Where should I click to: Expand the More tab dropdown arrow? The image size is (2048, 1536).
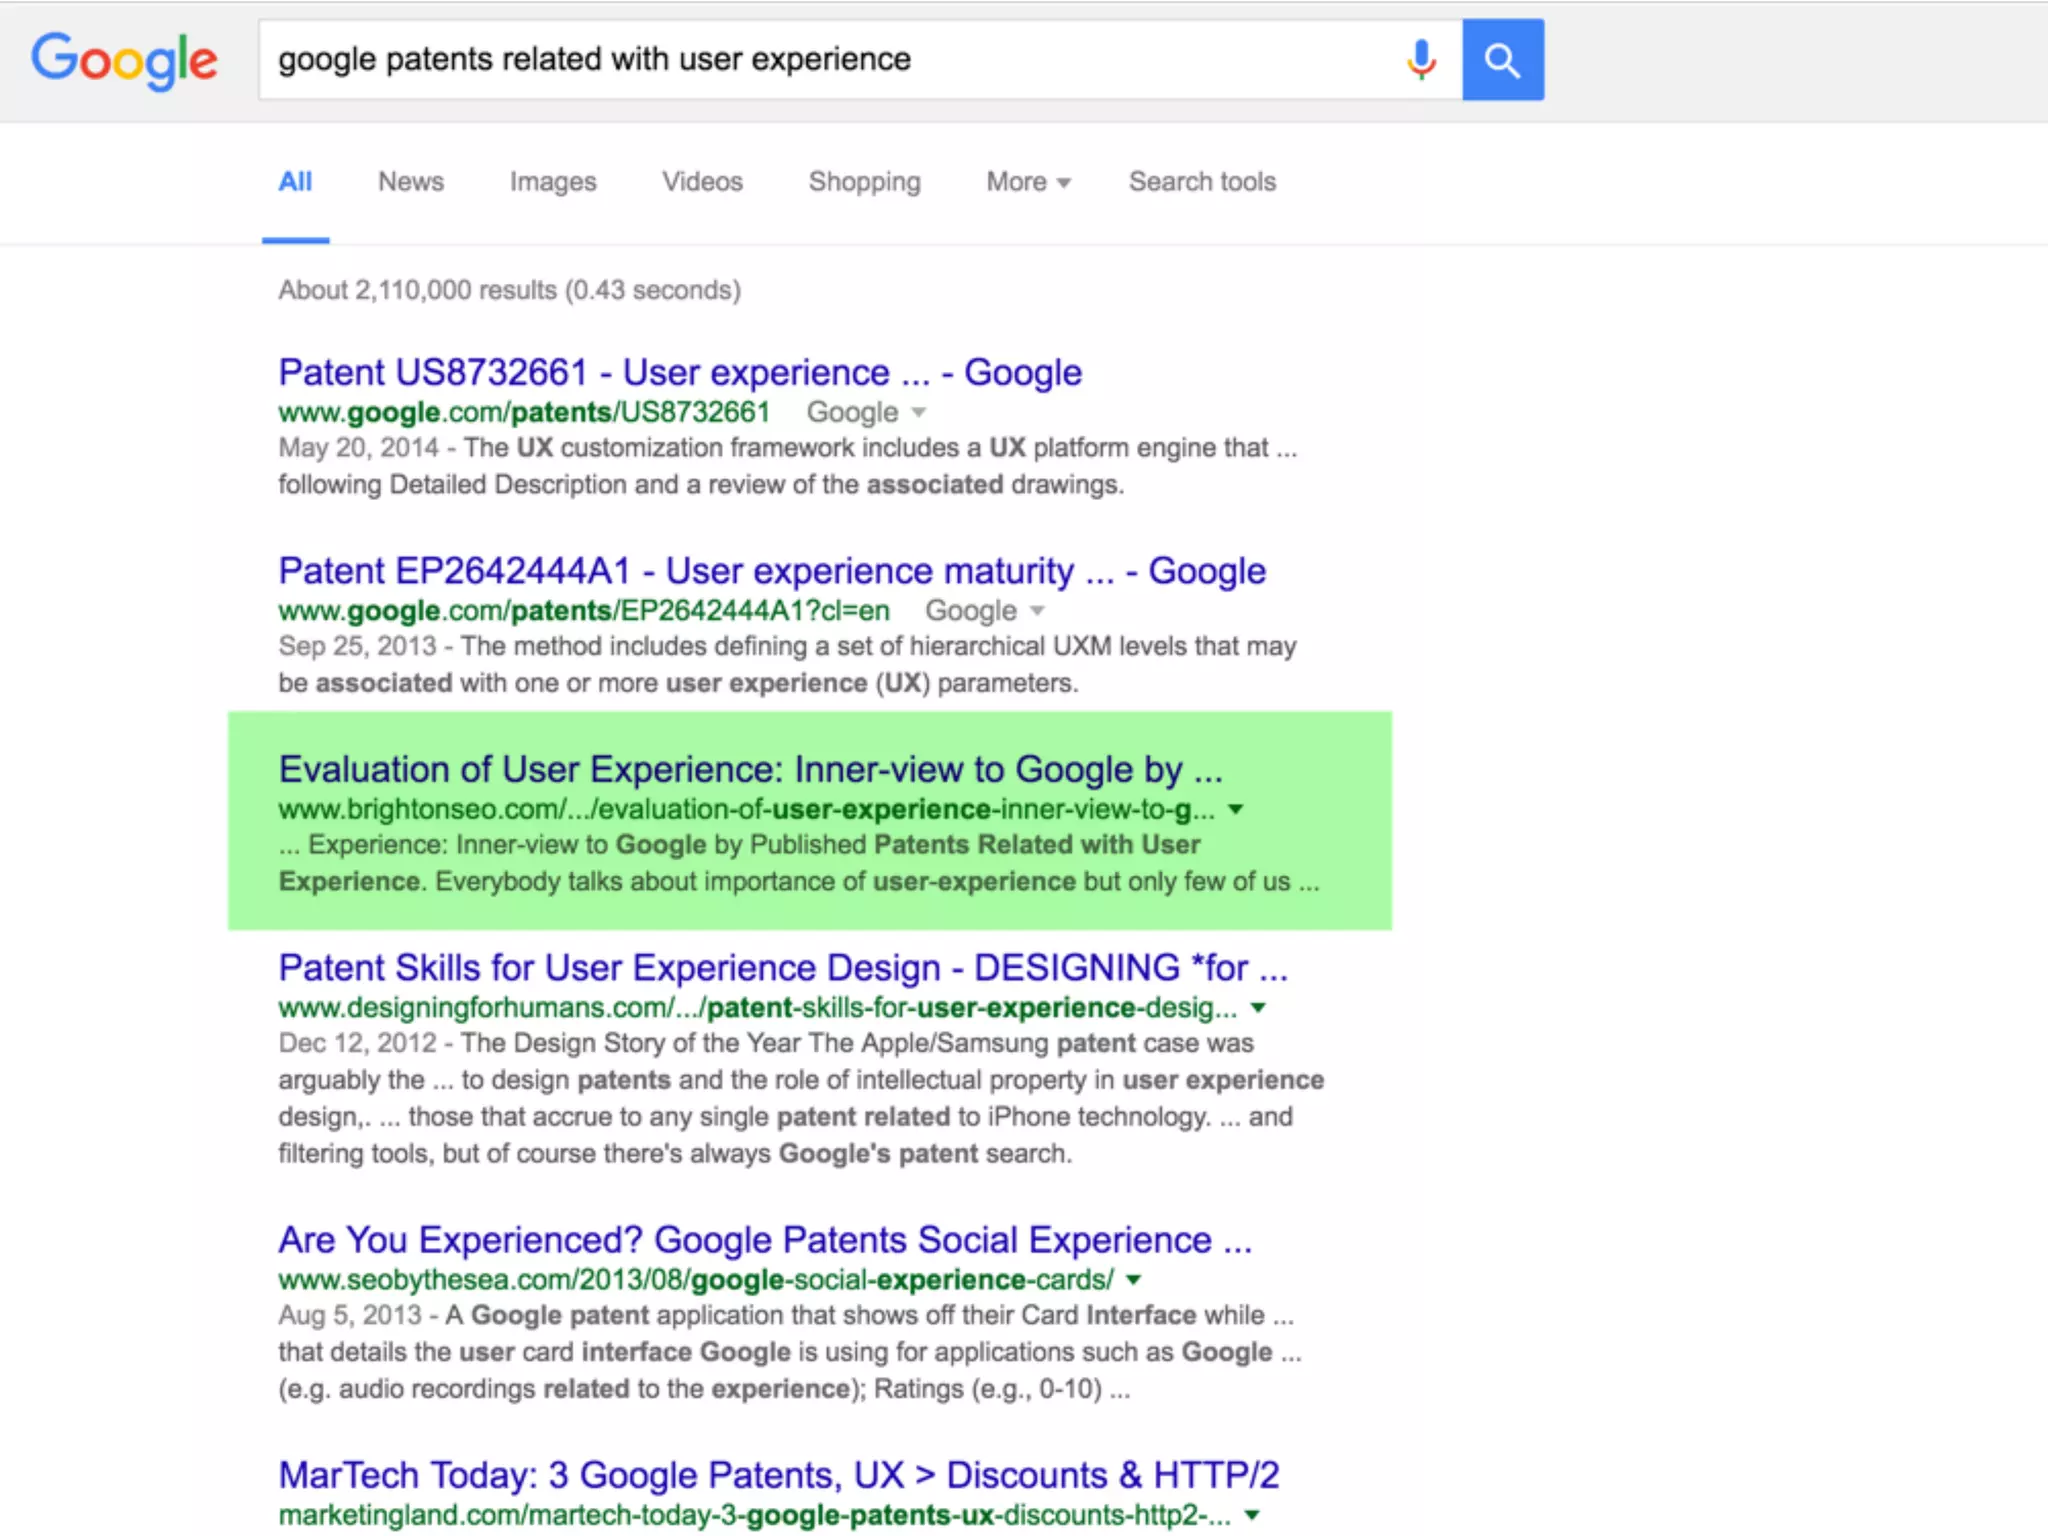(1063, 183)
